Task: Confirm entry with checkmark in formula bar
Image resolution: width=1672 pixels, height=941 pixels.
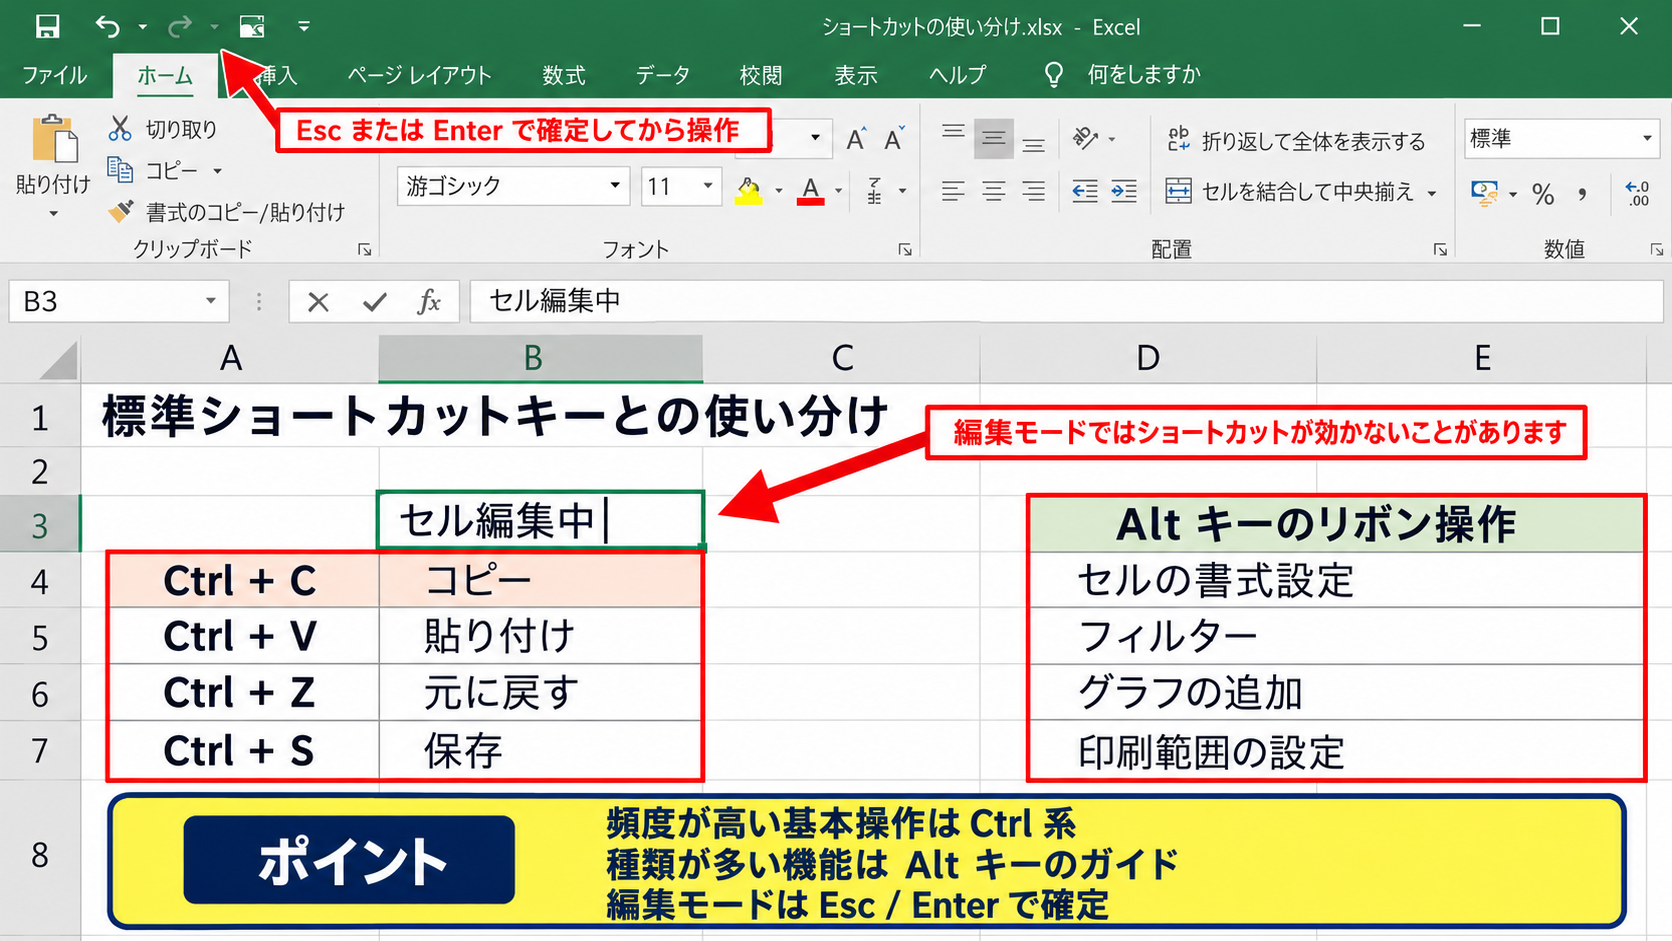Action: point(375,302)
